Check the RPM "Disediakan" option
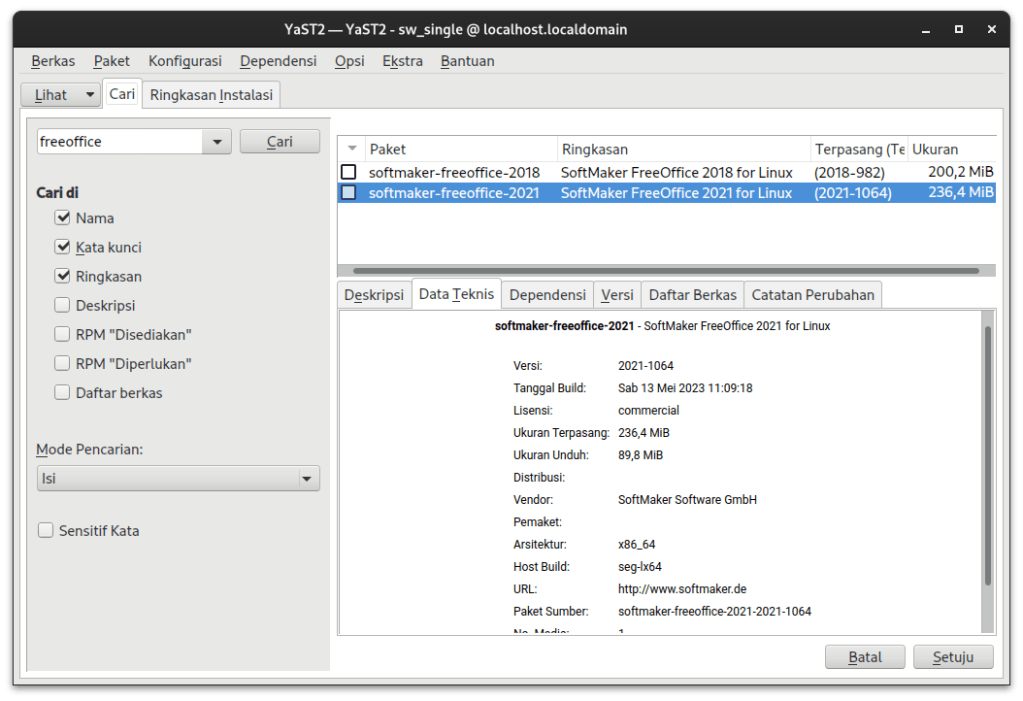 pos(62,334)
